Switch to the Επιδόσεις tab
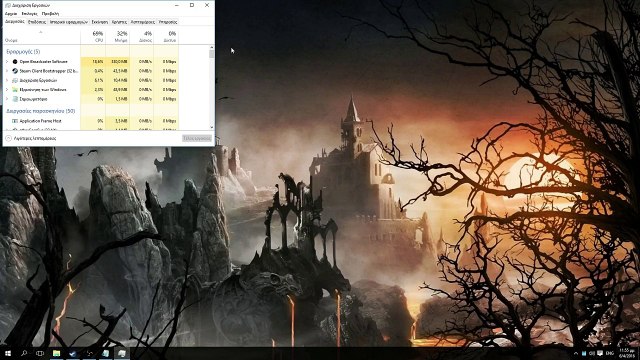 [37, 22]
